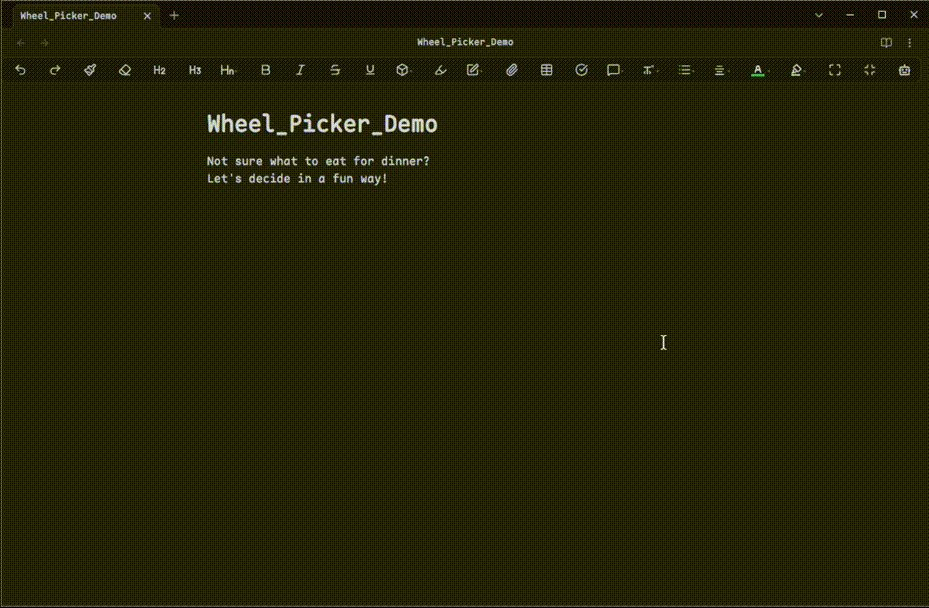Toggle italic formatting
929x608 pixels.
point(300,70)
